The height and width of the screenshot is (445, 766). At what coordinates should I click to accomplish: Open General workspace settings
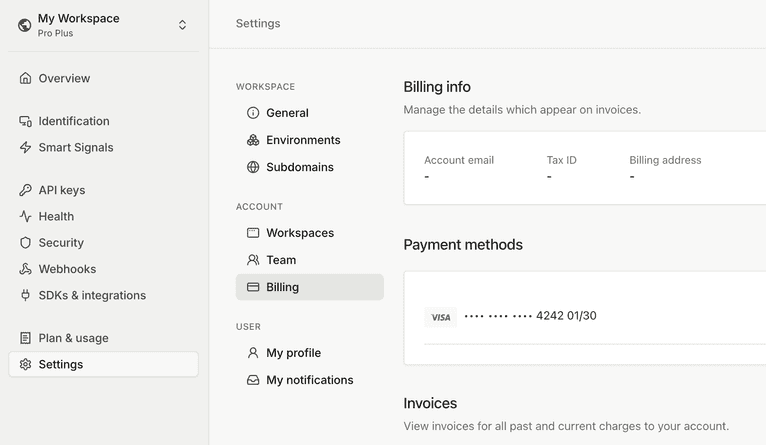tap(287, 113)
